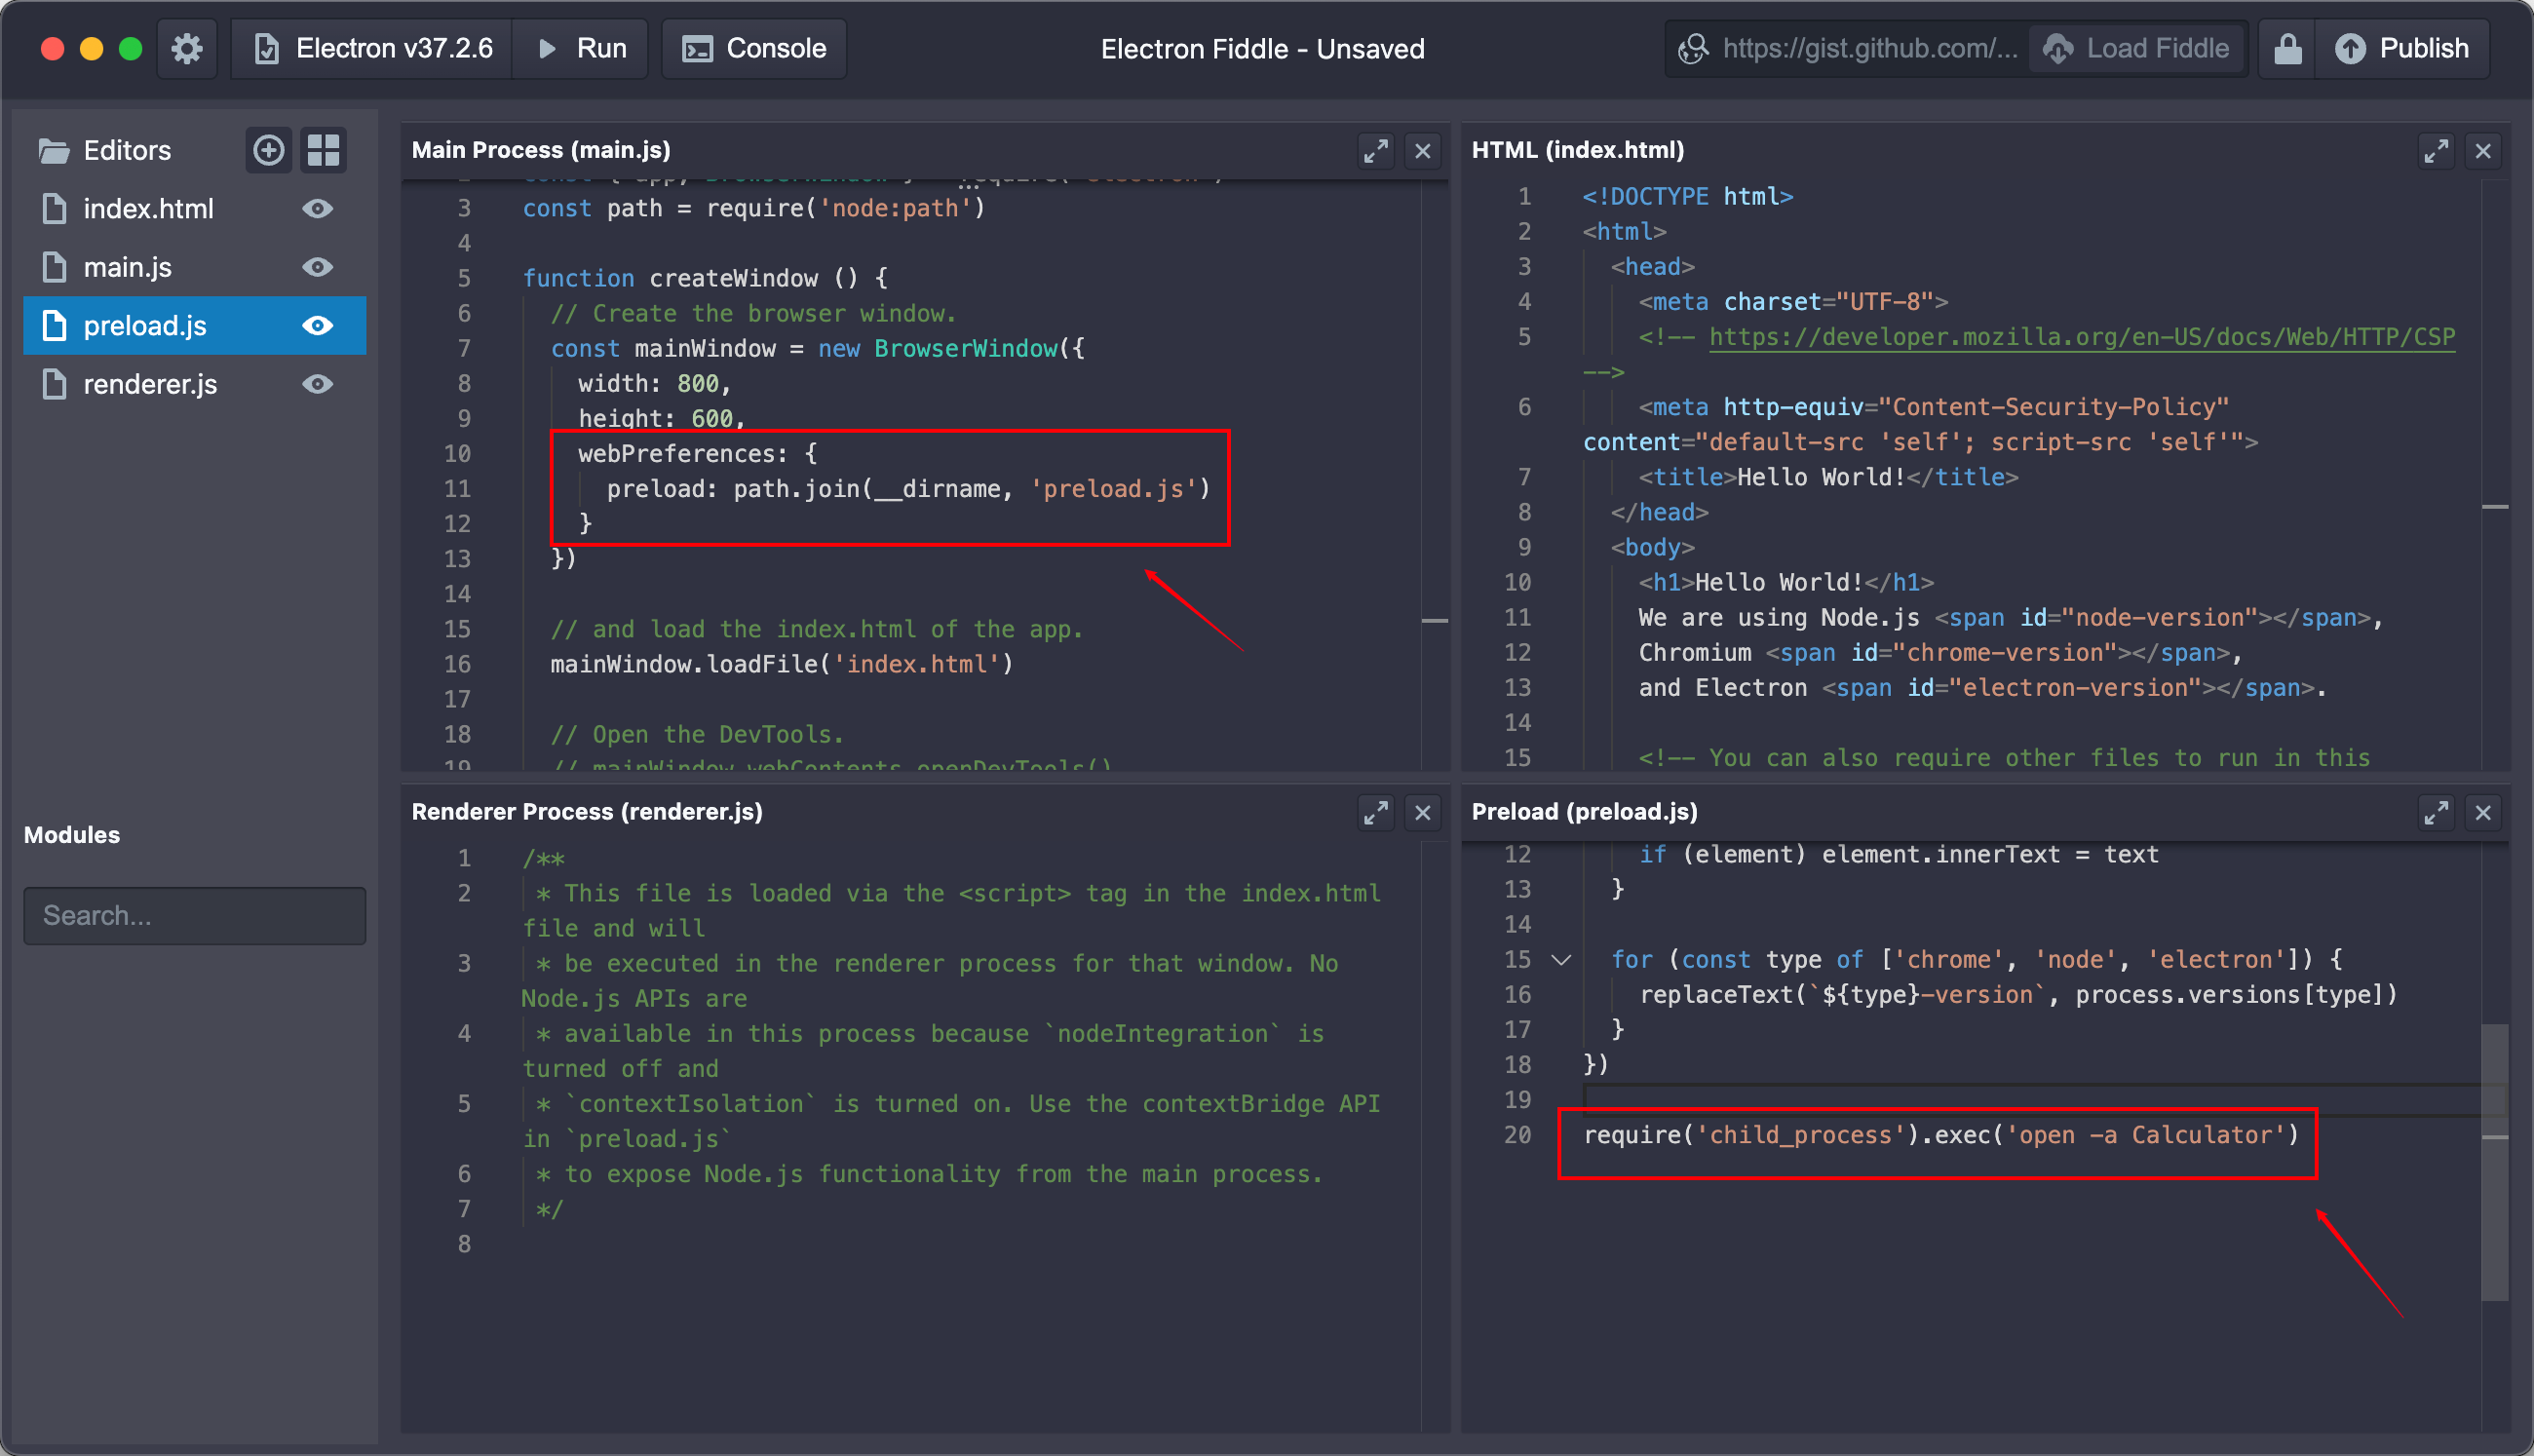Click the gist URL input field
Viewport: 2534px width, 1456px height.
(1850, 48)
